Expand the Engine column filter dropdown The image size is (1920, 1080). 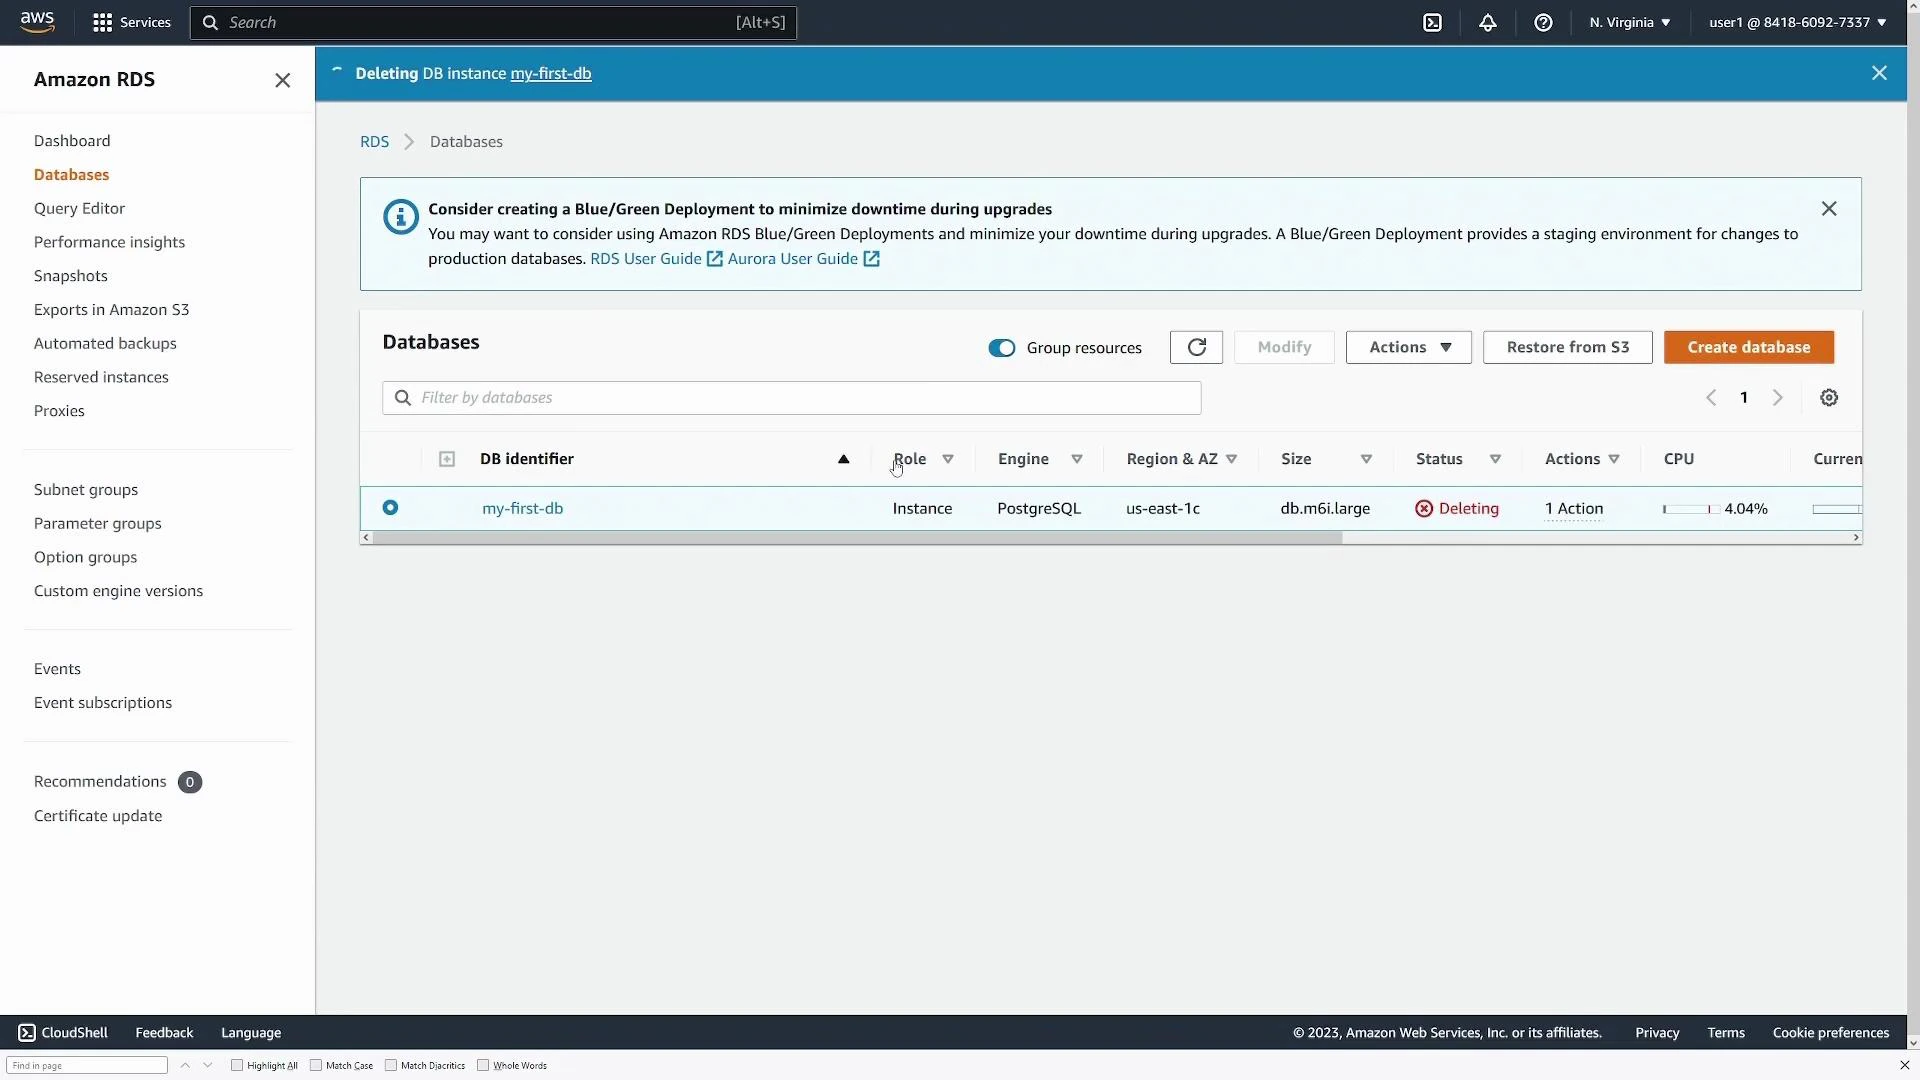tap(1078, 459)
